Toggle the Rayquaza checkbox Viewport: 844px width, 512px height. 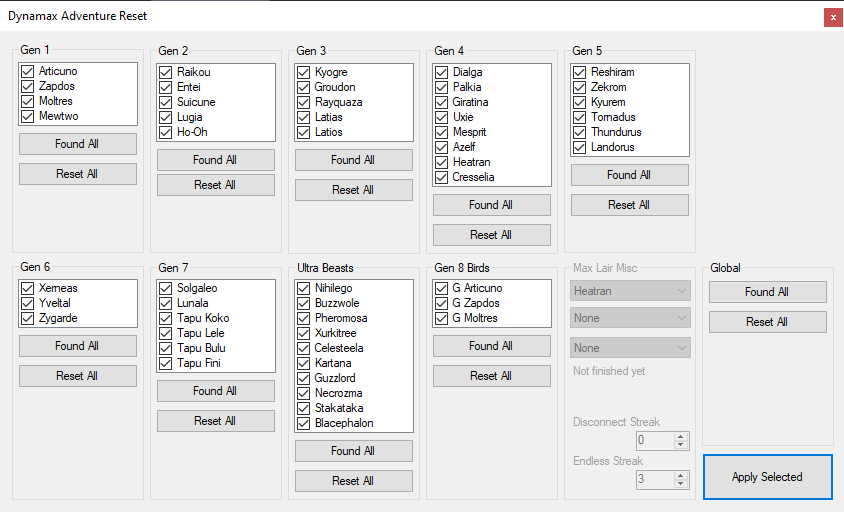tap(304, 102)
